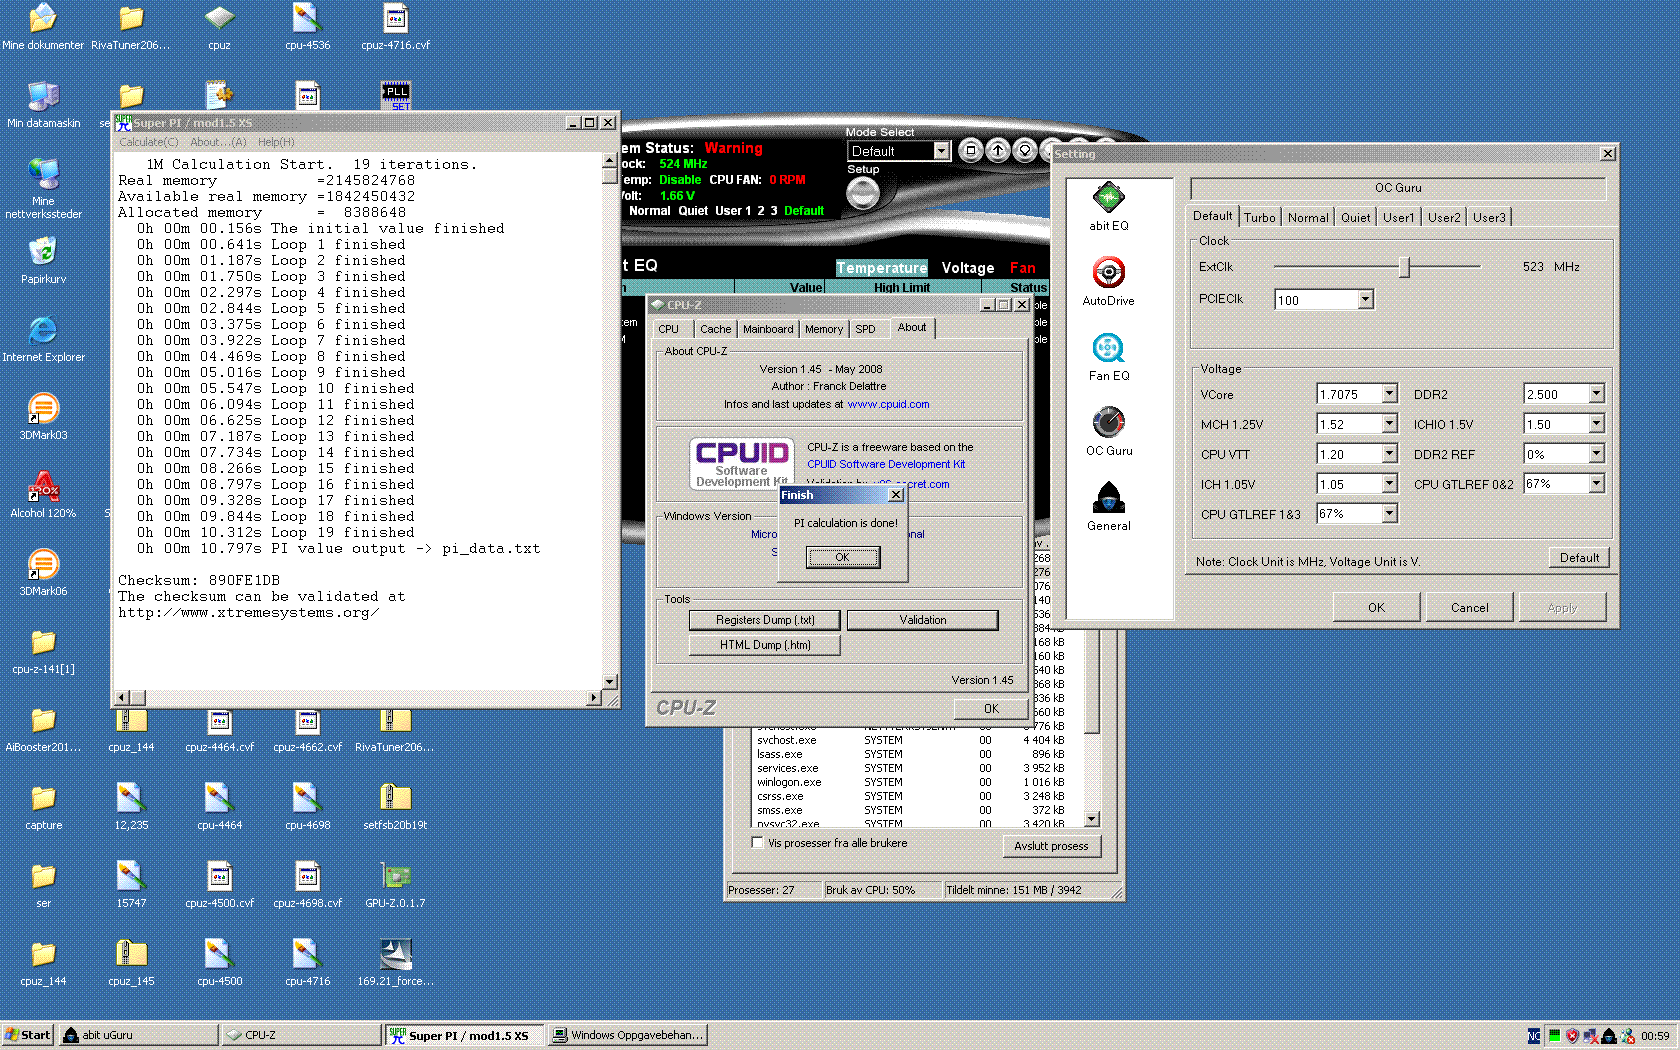Open Fan EQ in Setting sidebar

[1108, 357]
